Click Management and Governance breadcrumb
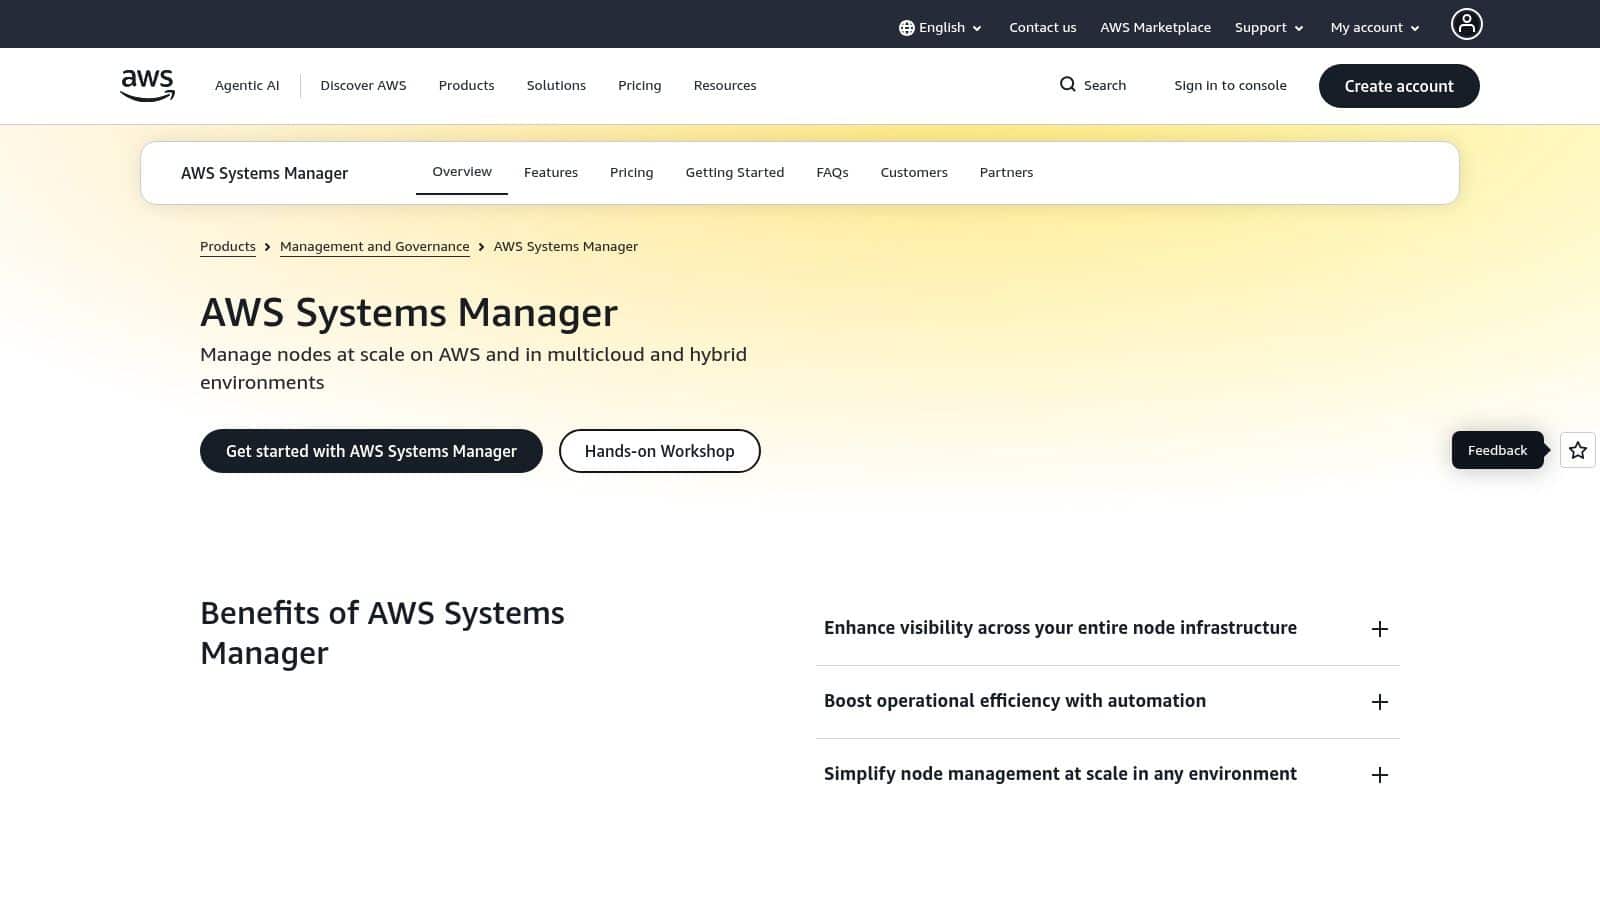Image resolution: width=1600 pixels, height=900 pixels. [375, 246]
